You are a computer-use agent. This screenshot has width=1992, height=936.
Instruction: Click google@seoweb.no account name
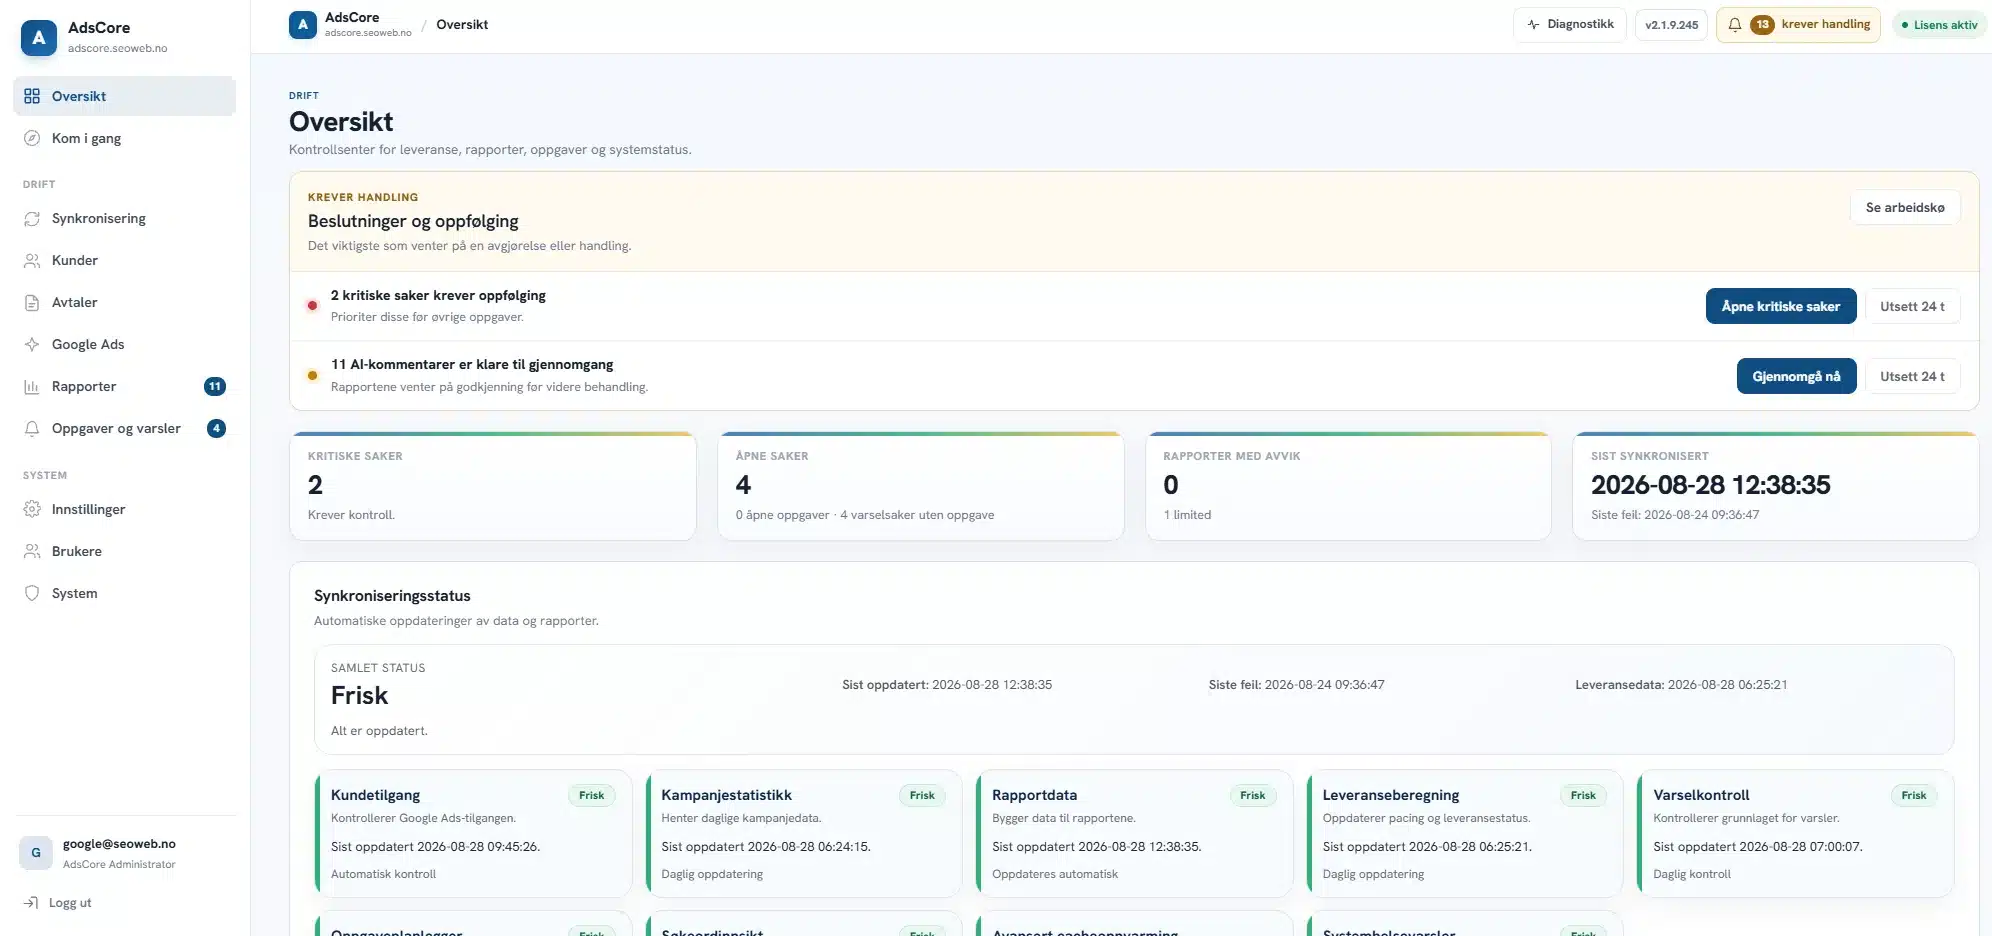click(x=119, y=844)
